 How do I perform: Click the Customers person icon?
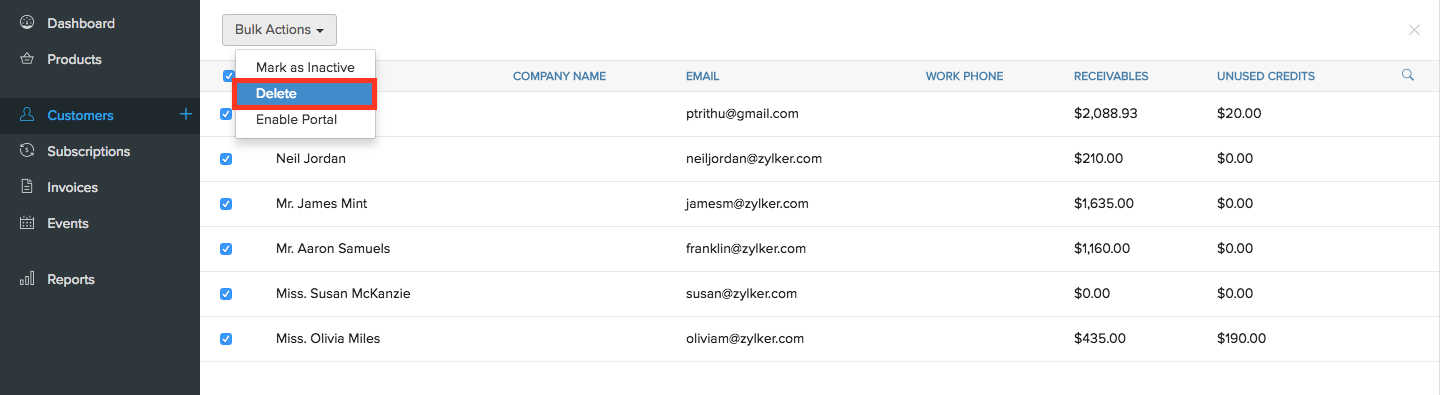27,115
